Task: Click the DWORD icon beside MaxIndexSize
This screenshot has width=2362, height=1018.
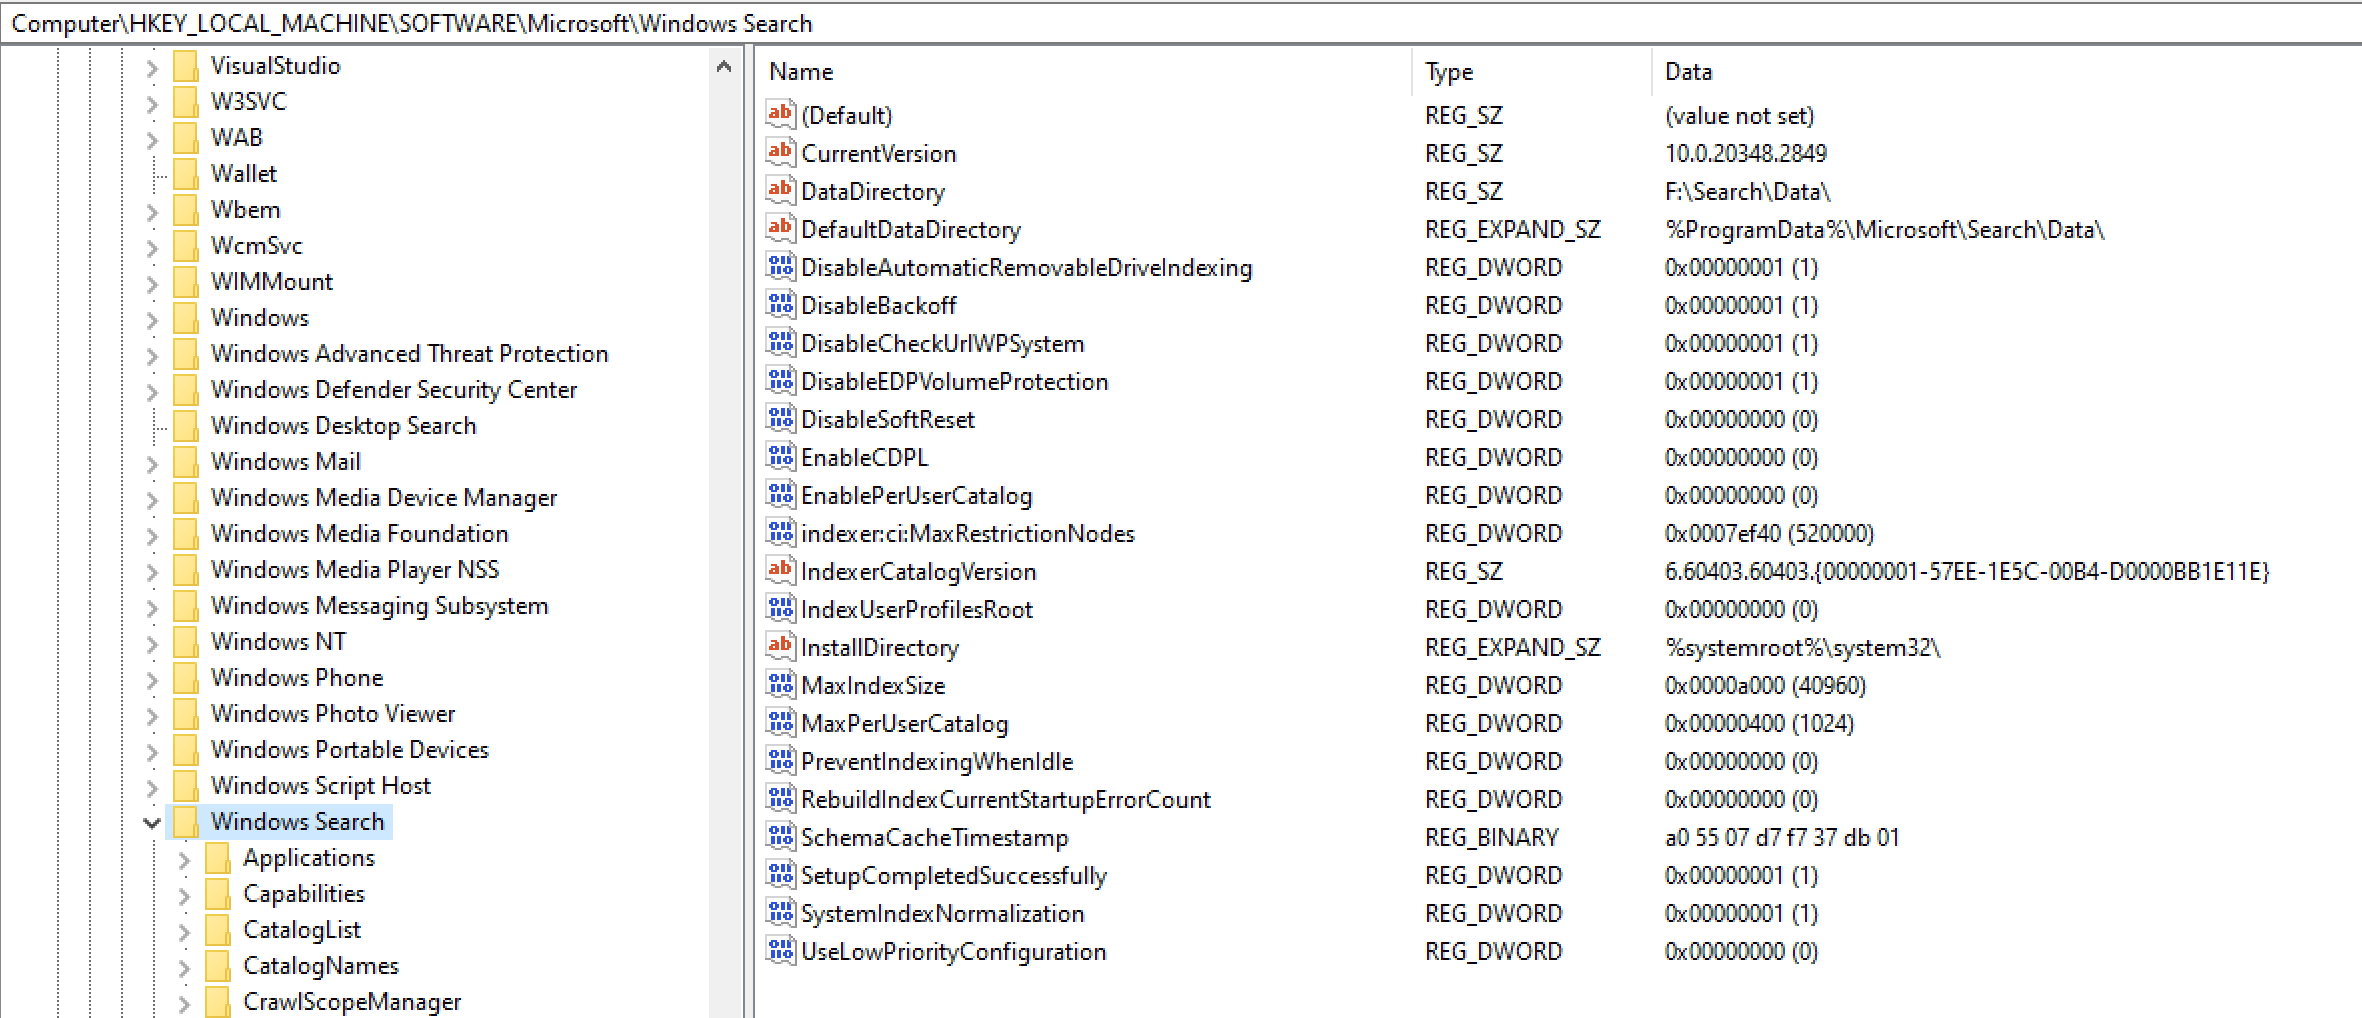Action: click(781, 684)
